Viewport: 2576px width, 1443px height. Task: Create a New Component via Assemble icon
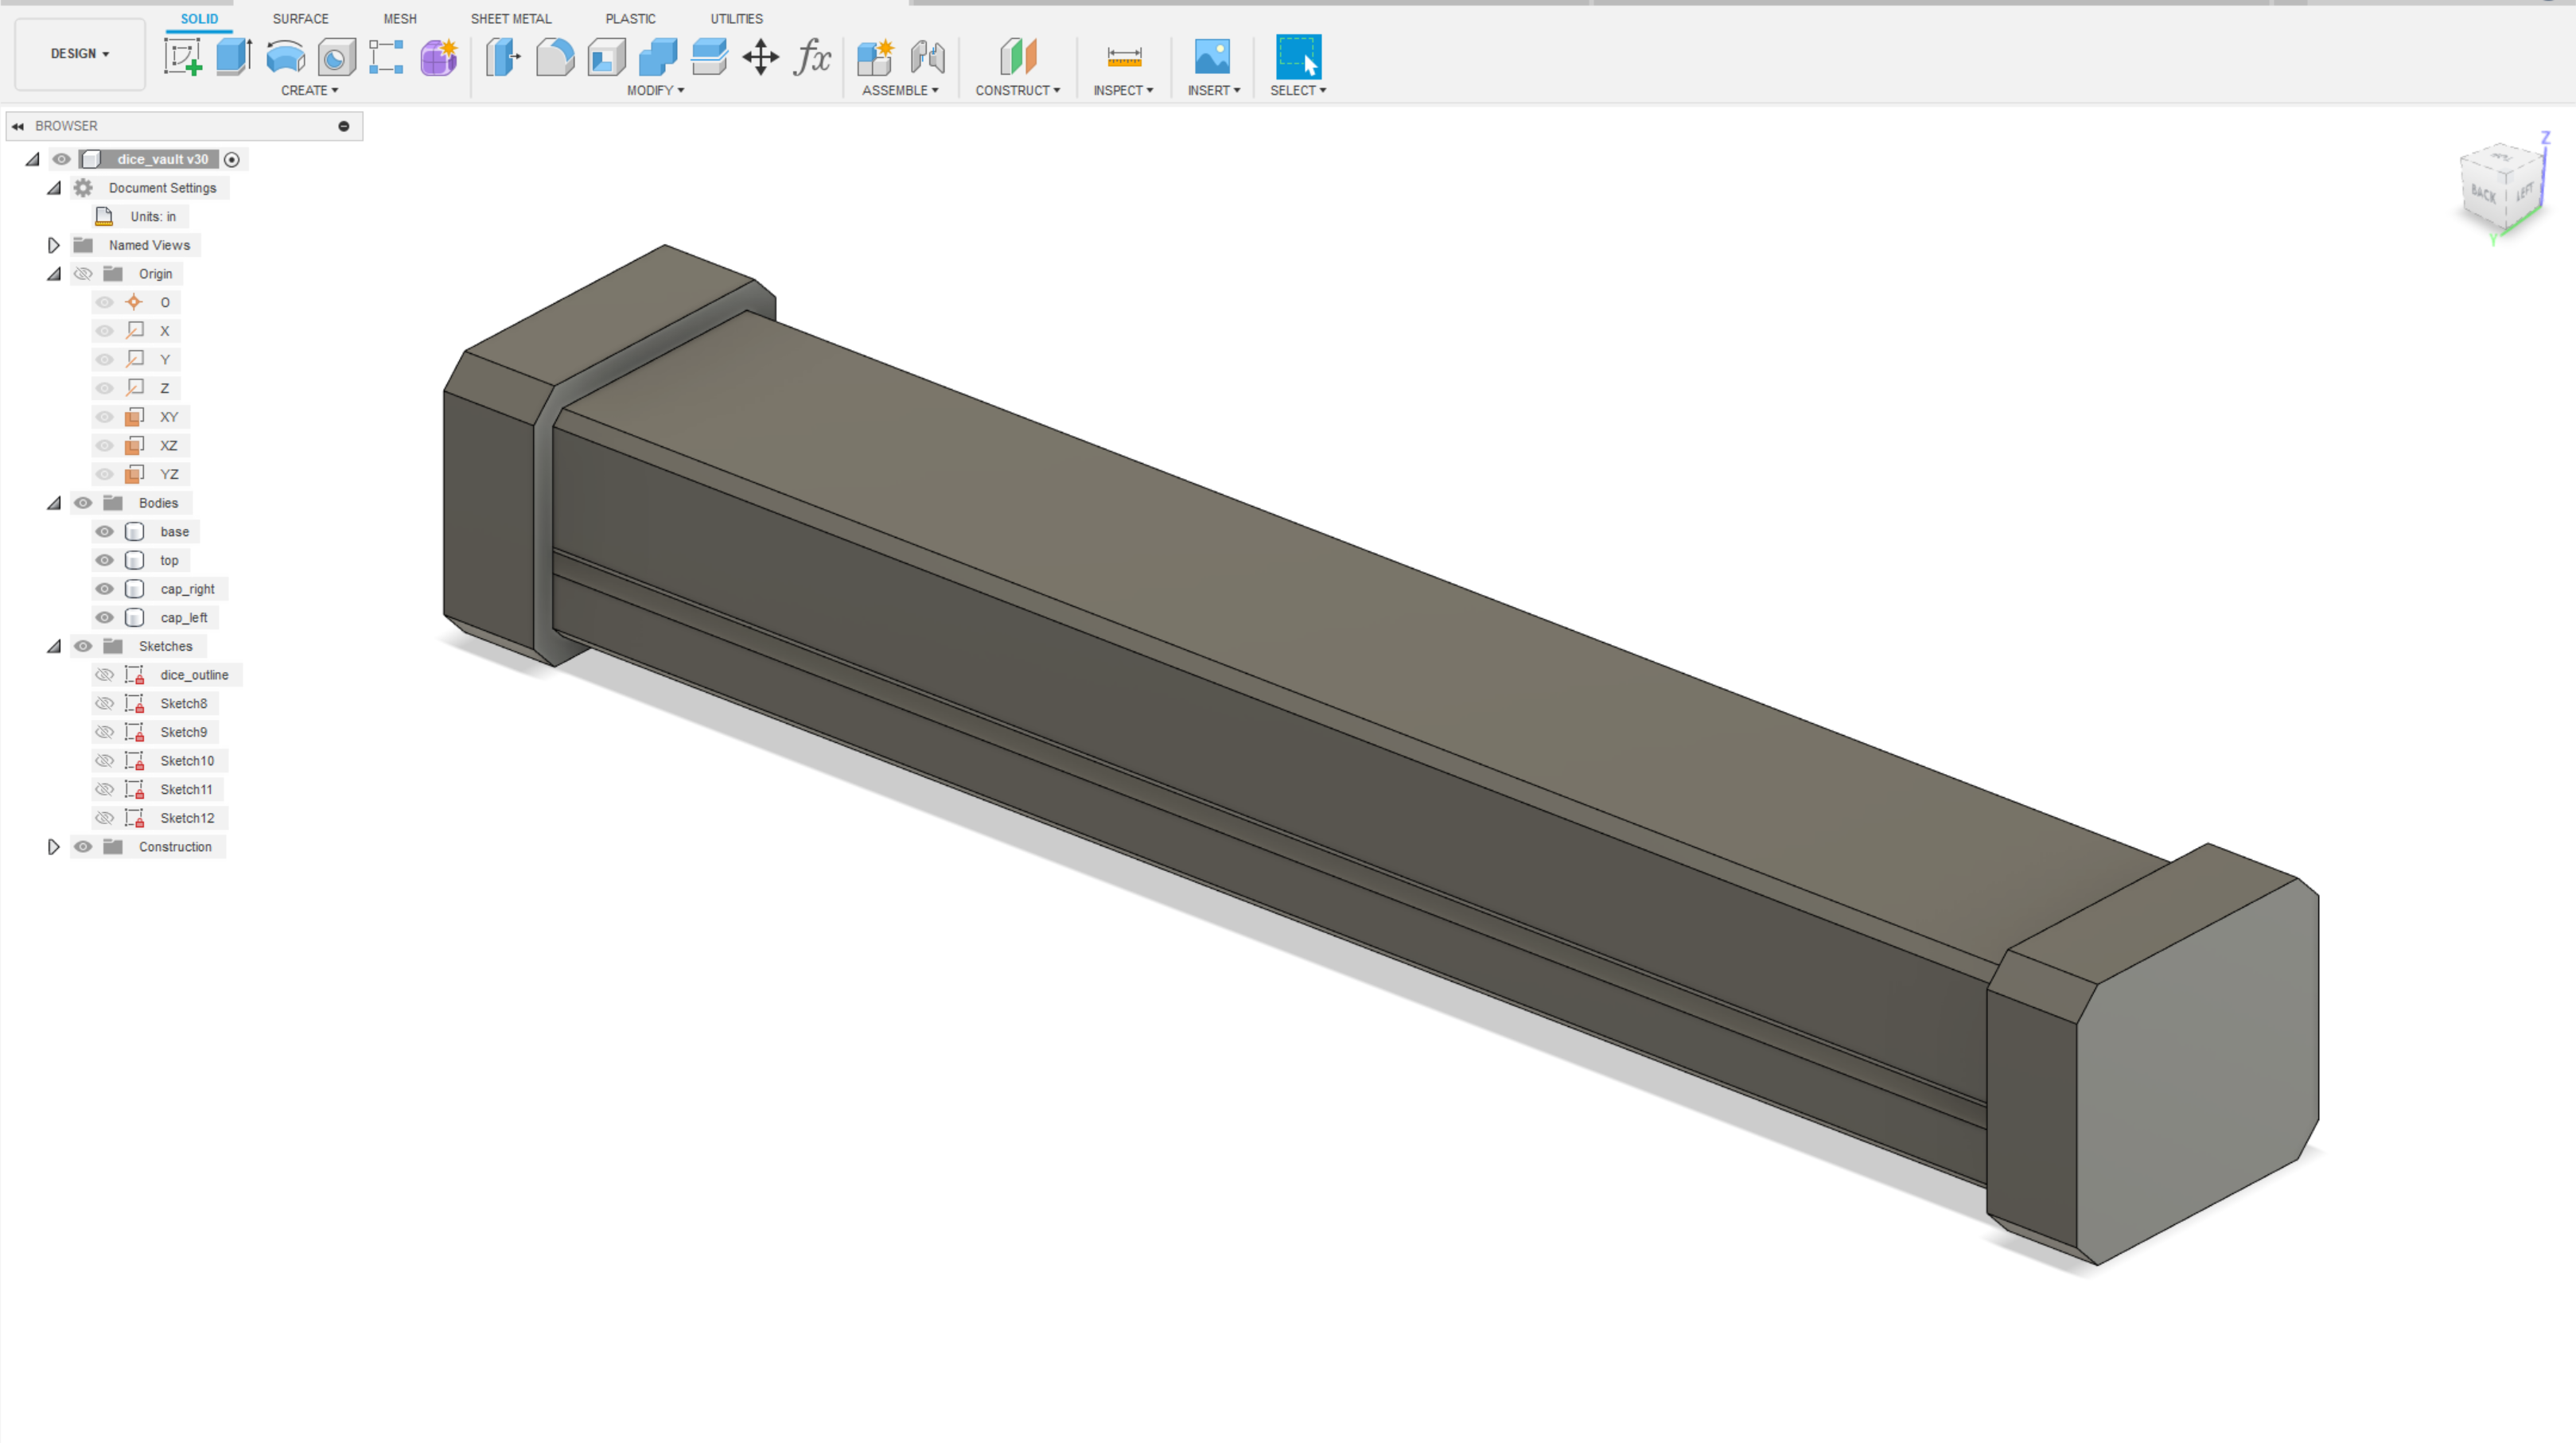874,60
